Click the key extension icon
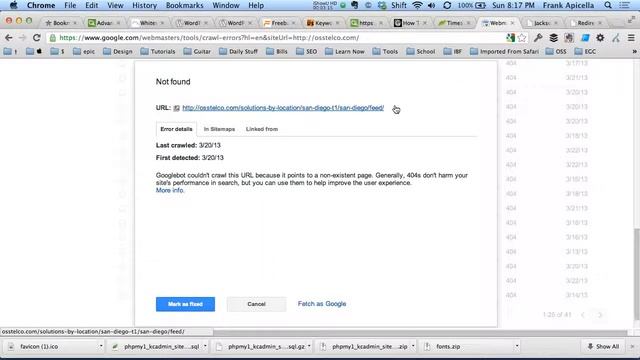The image size is (640, 360). [x=538, y=38]
